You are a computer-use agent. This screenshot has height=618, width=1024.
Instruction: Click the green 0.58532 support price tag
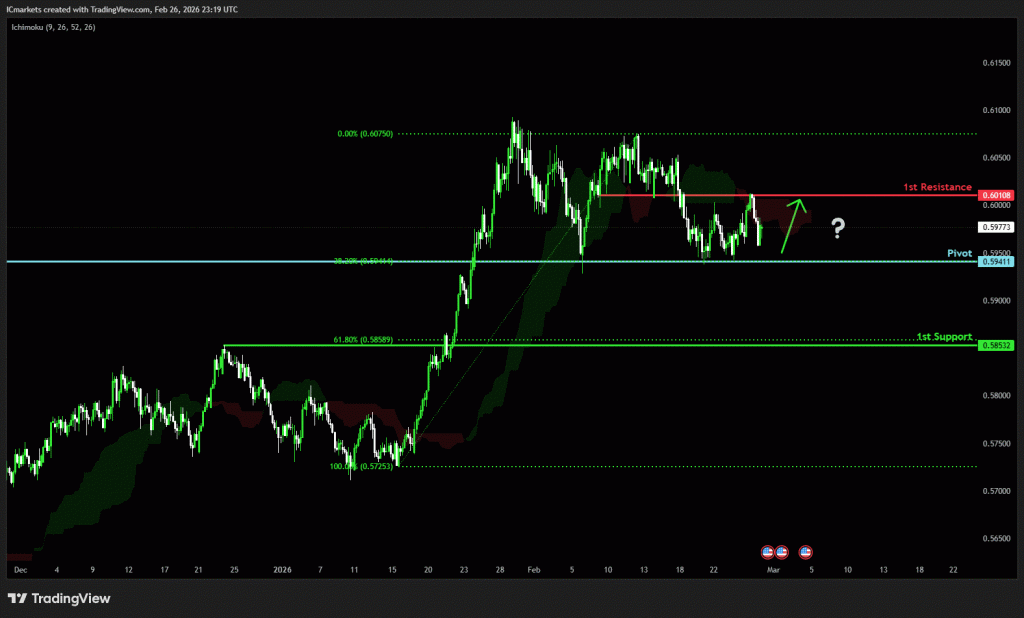[997, 345]
